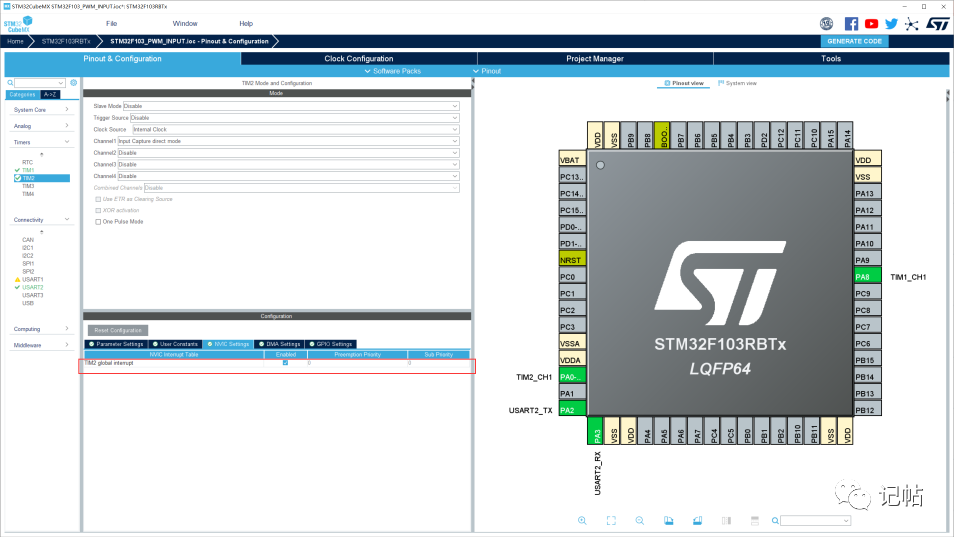Toggle the TIM2 checkbox in Timers list

pyautogui.click(x=18, y=178)
